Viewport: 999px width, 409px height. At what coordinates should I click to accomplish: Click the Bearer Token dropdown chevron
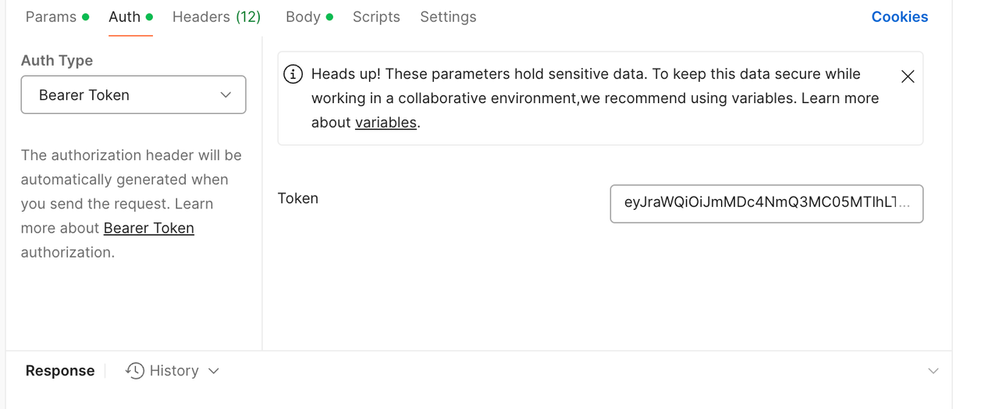coord(226,95)
